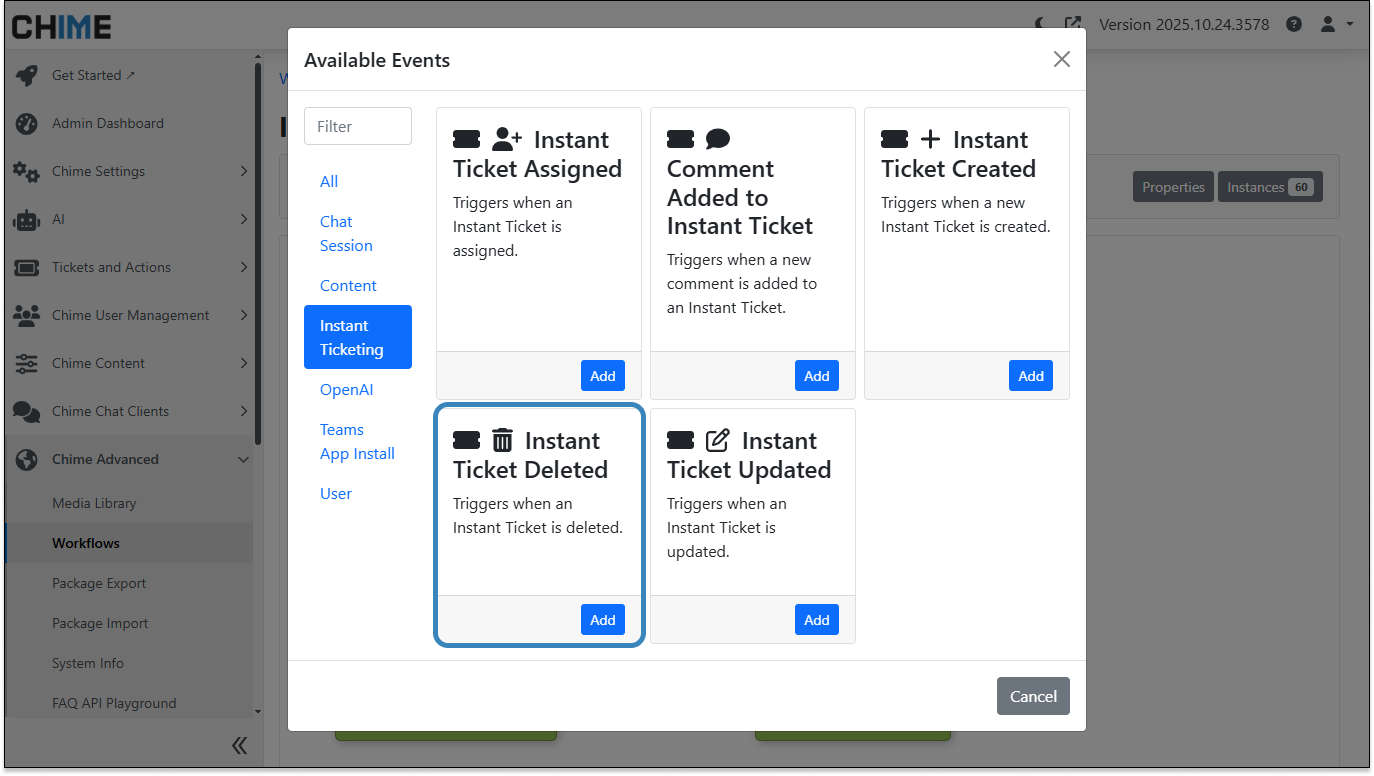1374x776 pixels.
Task: Collapse the sidebar with double chevron
Action: coord(239,745)
